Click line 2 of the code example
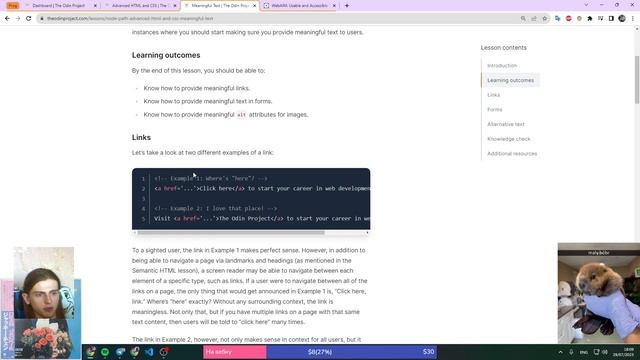The height and width of the screenshot is (360, 640). pos(262,189)
